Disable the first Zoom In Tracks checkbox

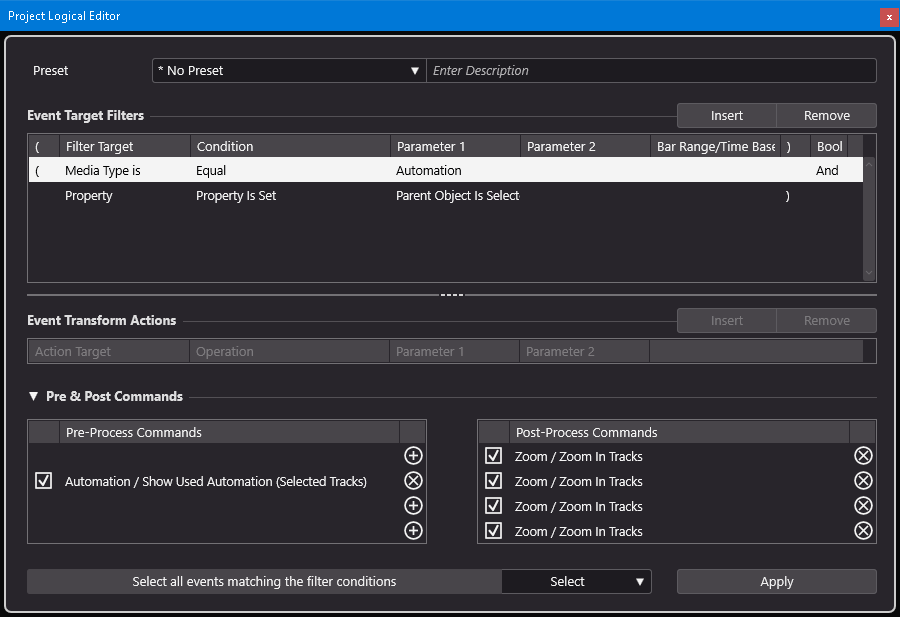[x=493, y=456]
